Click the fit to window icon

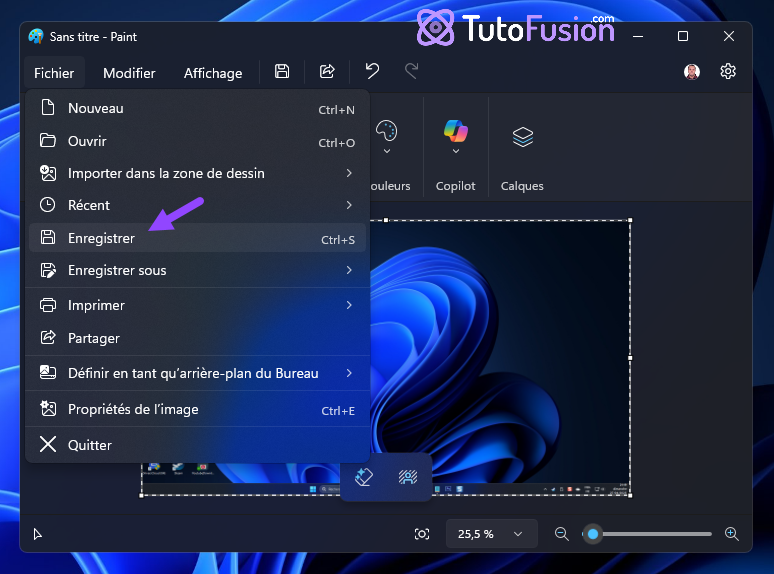(422, 534)
